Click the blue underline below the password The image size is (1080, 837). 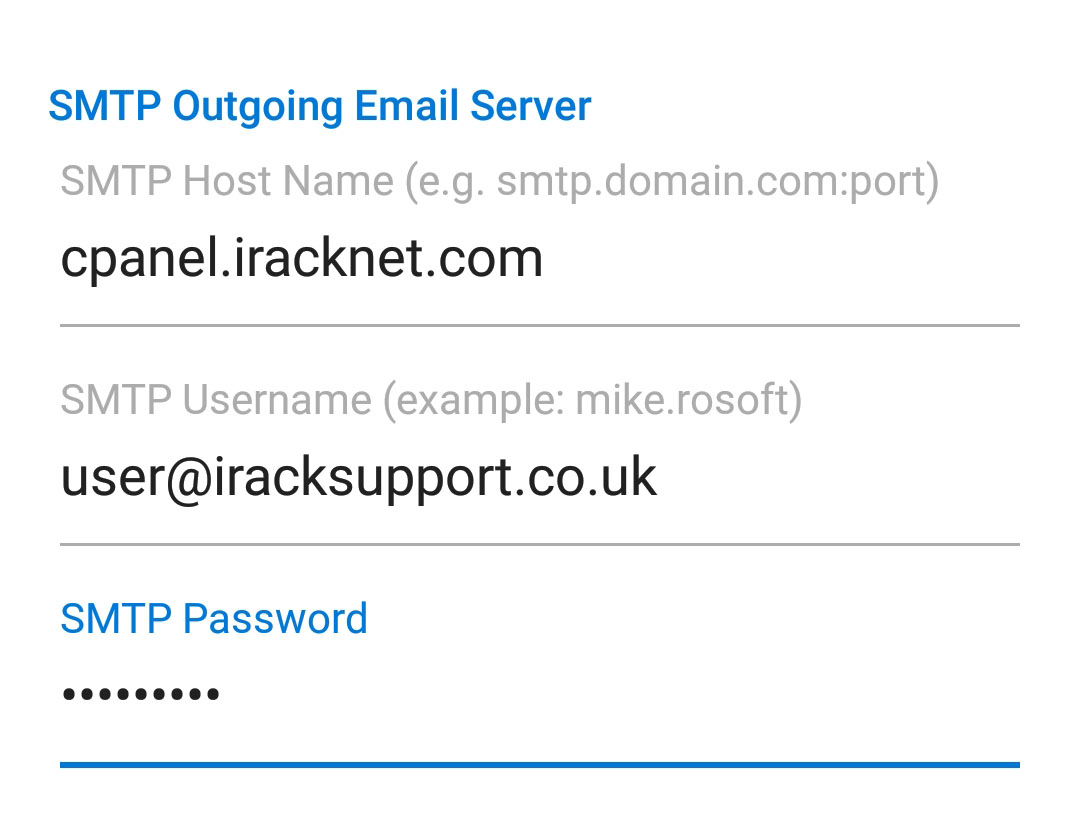click(x=540, y=765)
